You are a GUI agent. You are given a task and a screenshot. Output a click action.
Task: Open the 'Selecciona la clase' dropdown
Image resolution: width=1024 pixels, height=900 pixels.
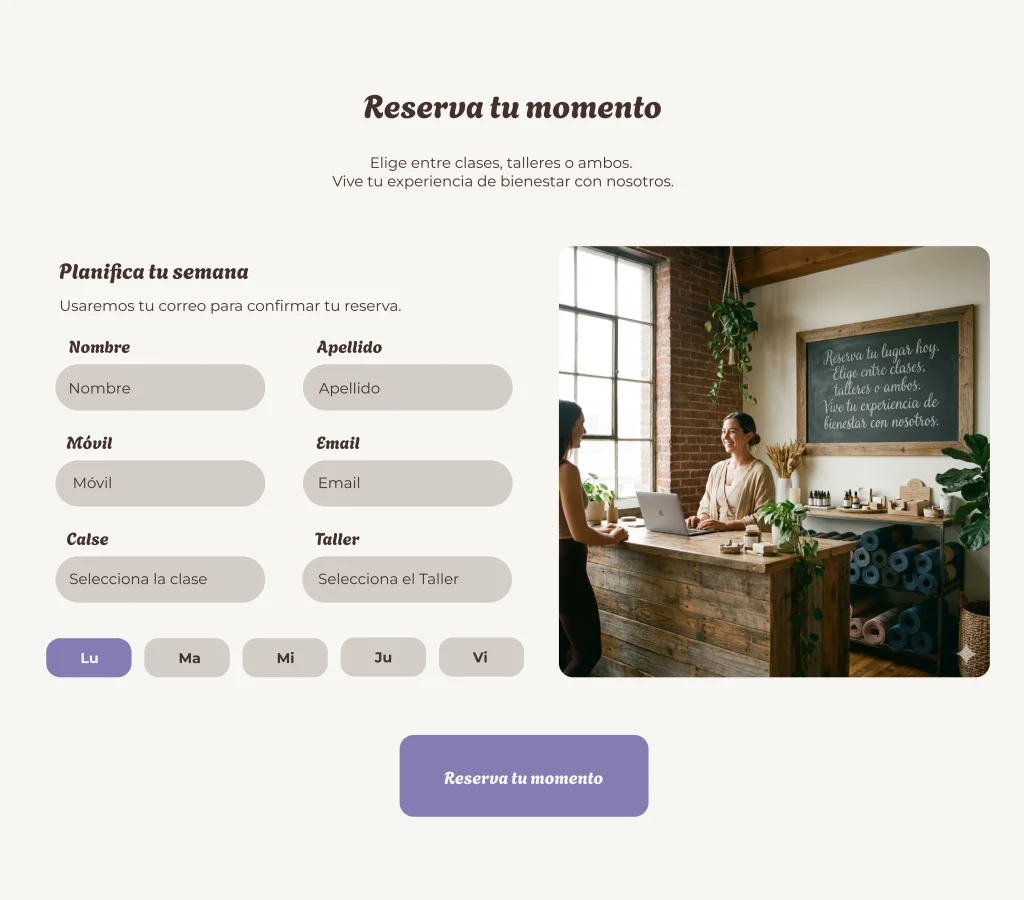click(160, 579)
